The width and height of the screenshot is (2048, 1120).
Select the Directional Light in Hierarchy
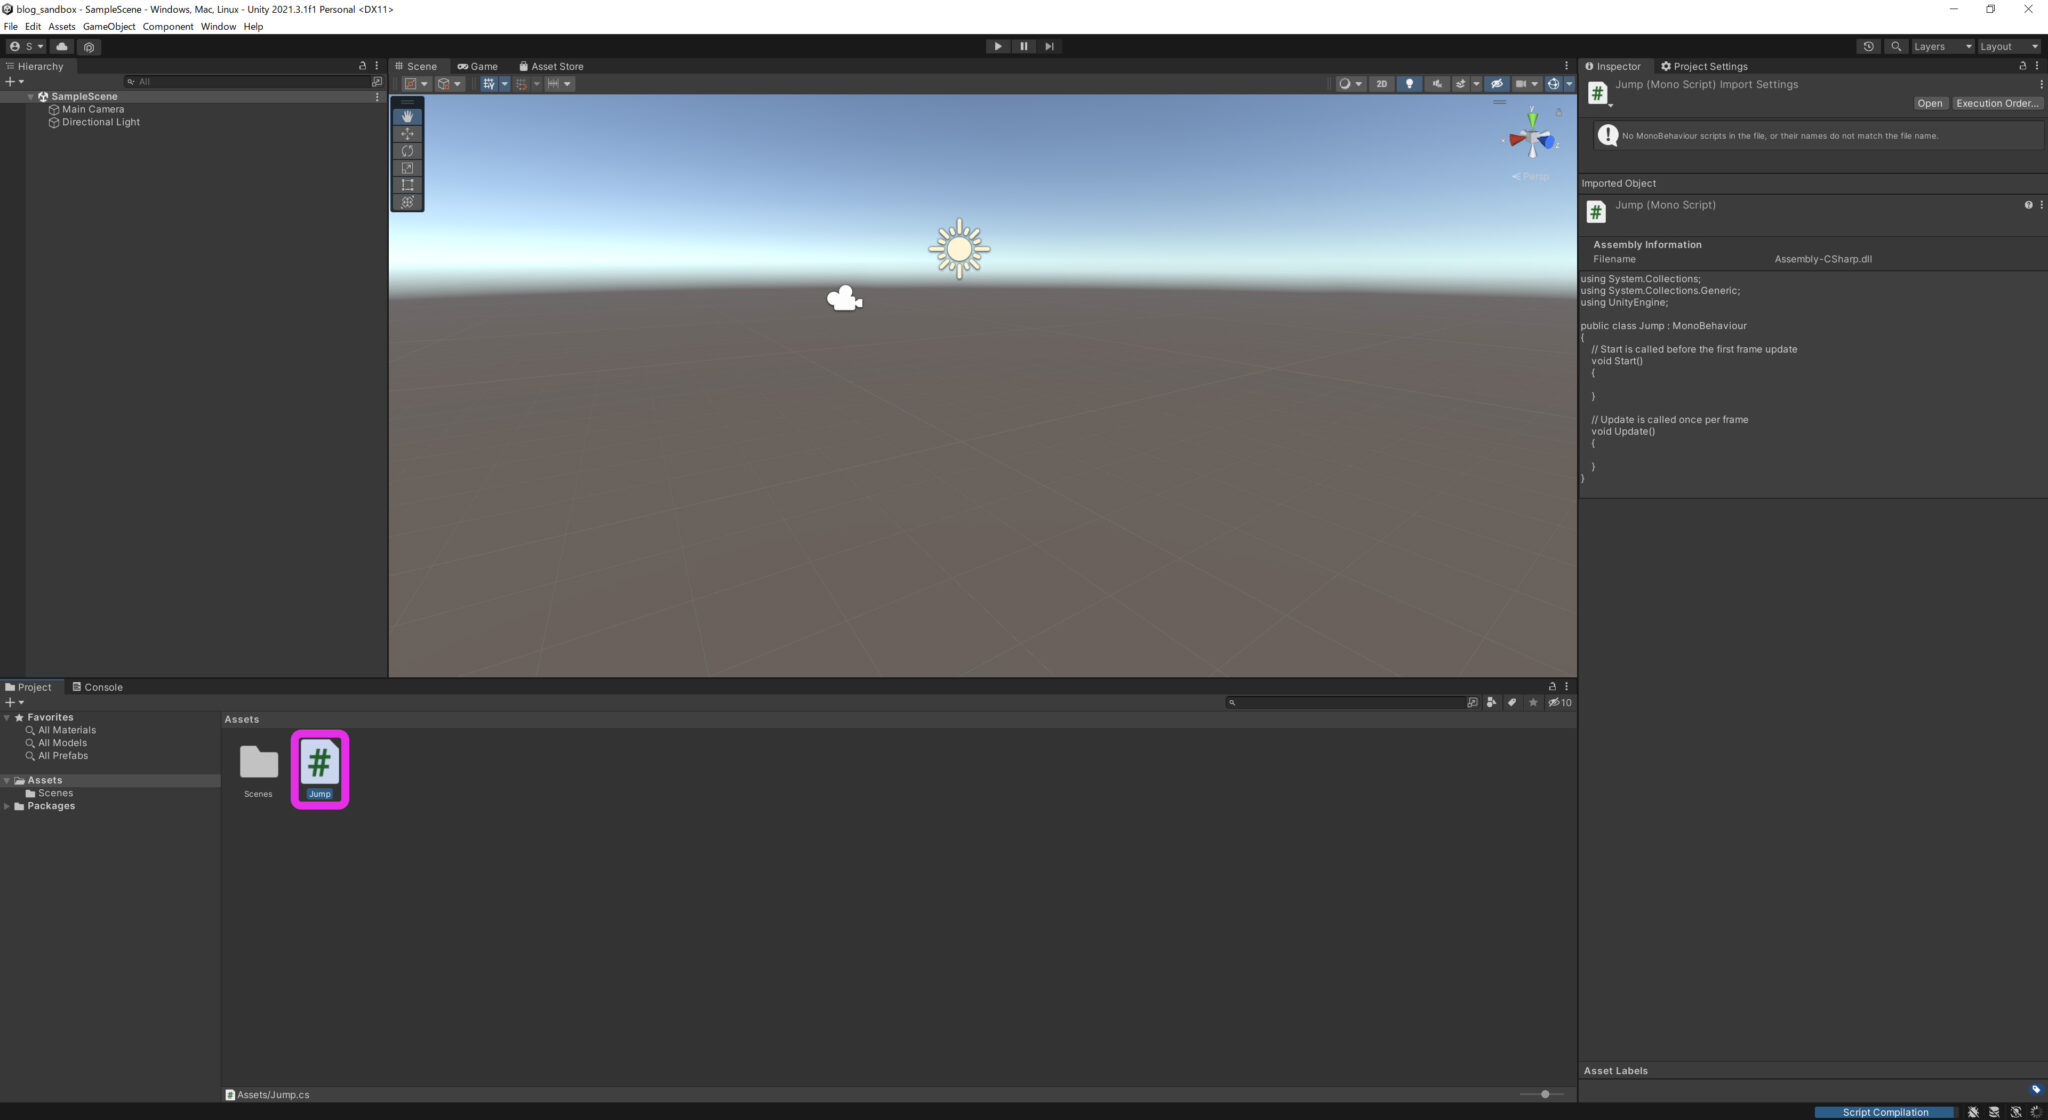[x=100, y=121]
